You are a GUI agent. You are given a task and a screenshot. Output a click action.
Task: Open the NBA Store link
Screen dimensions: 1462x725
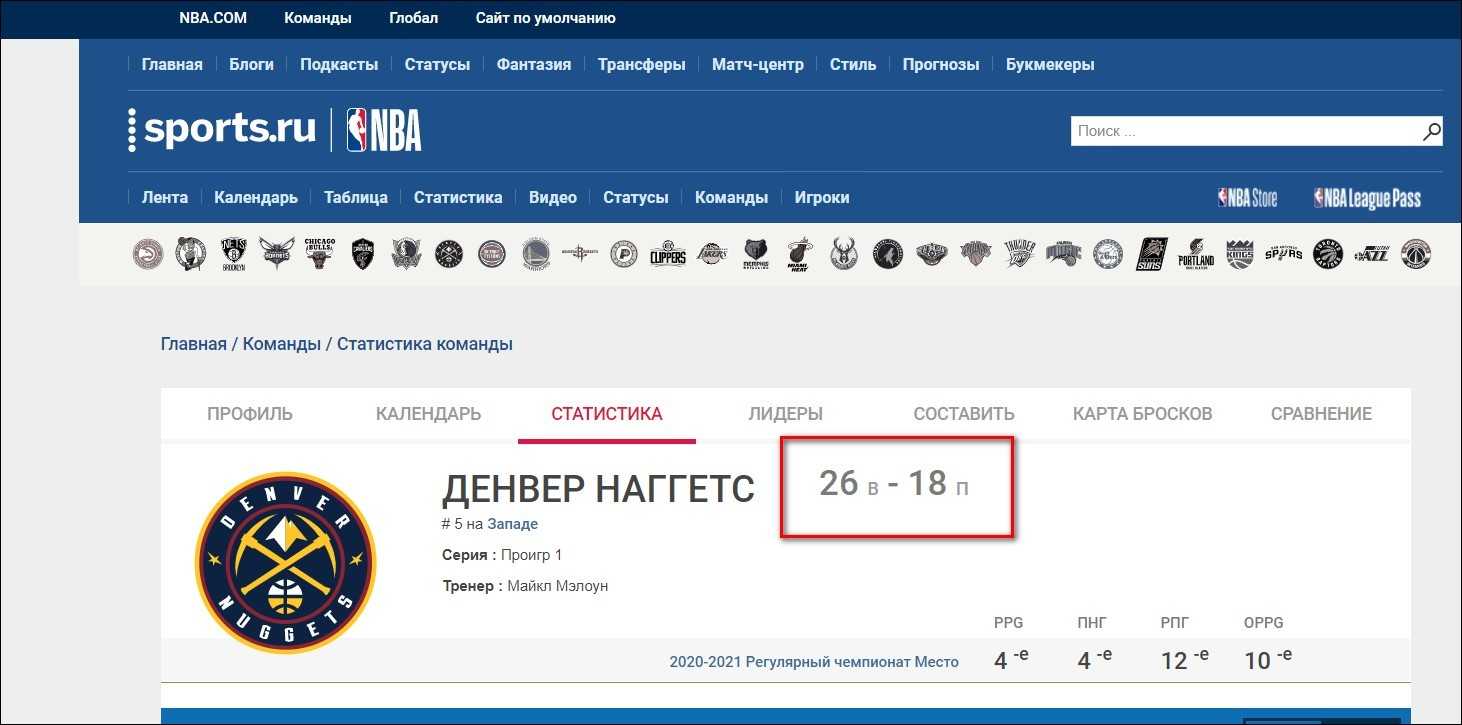pos(1247,198)
